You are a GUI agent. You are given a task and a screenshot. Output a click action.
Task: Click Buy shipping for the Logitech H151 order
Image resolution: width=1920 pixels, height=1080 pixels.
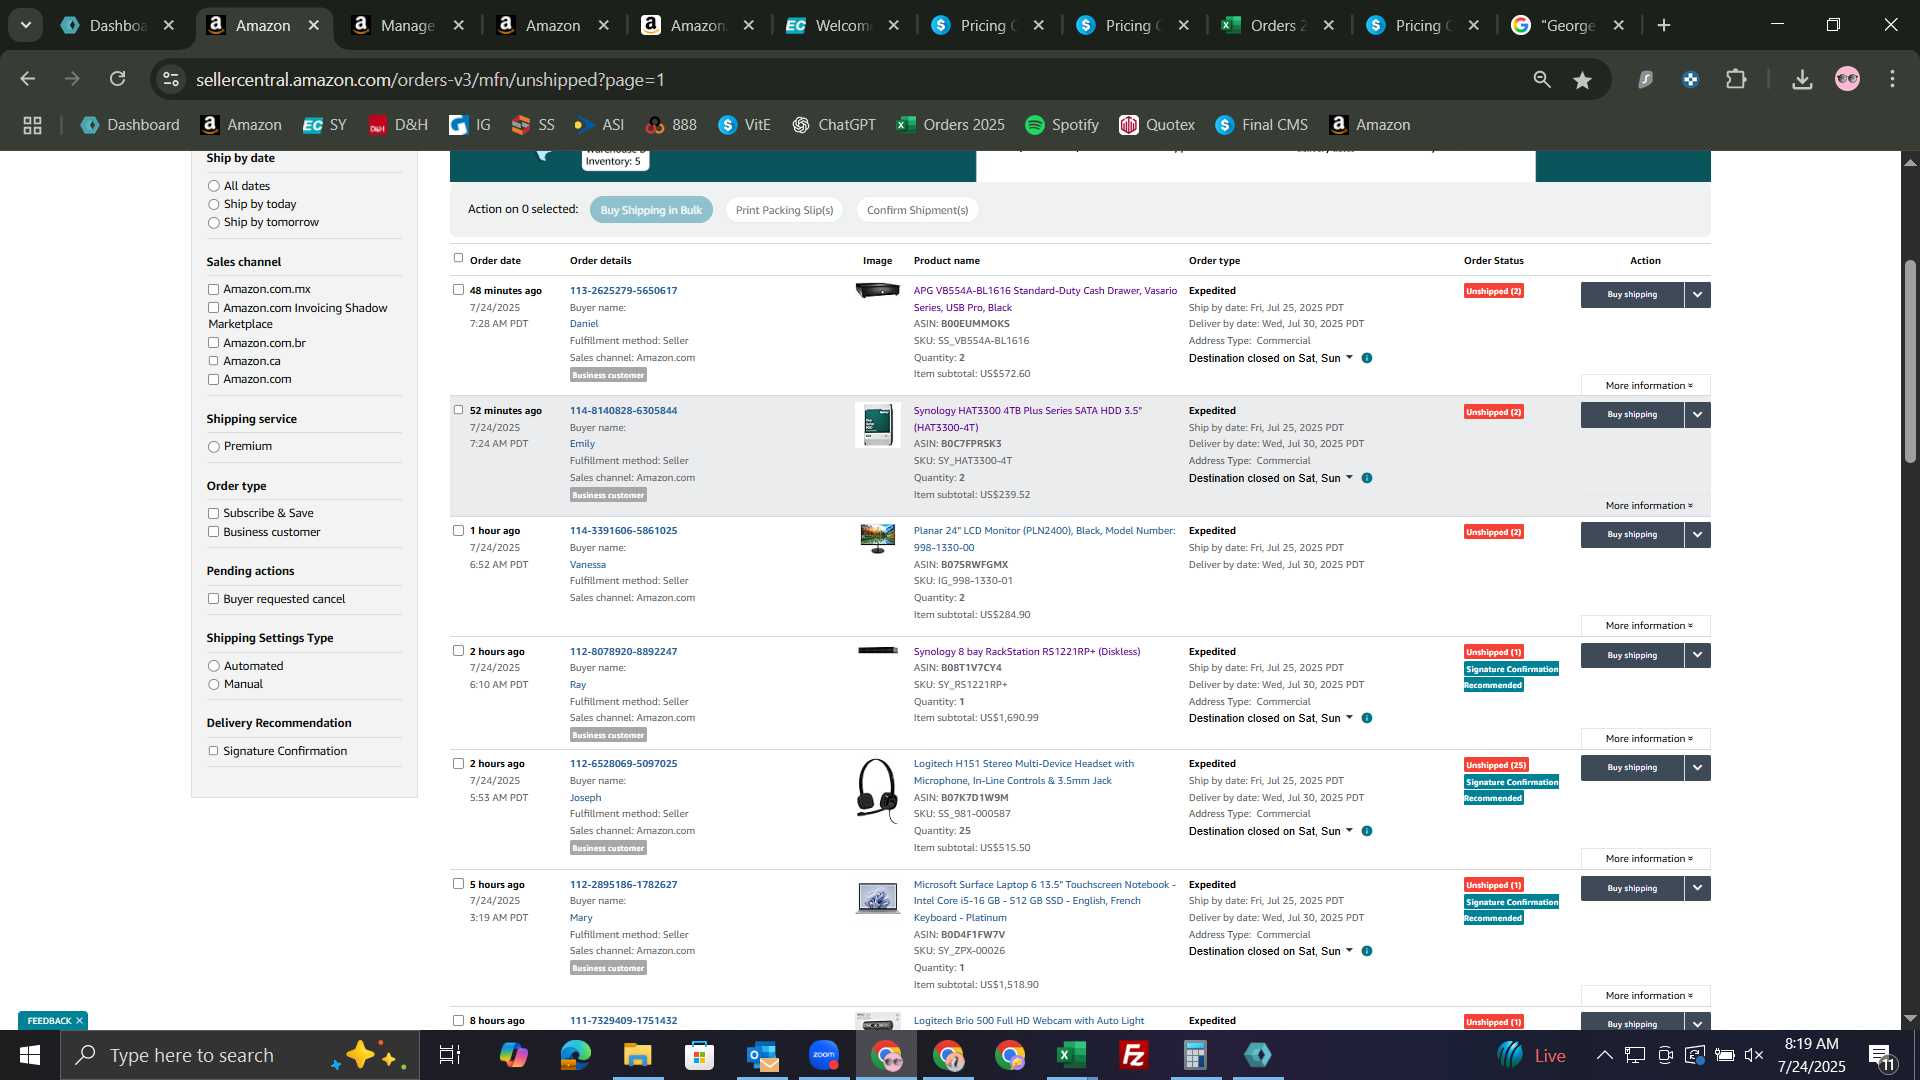click(x=1632, y=768)
